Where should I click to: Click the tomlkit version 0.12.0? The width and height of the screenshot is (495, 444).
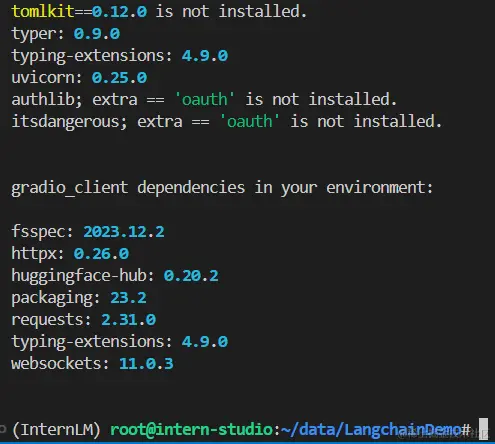[x=119, y=12]
